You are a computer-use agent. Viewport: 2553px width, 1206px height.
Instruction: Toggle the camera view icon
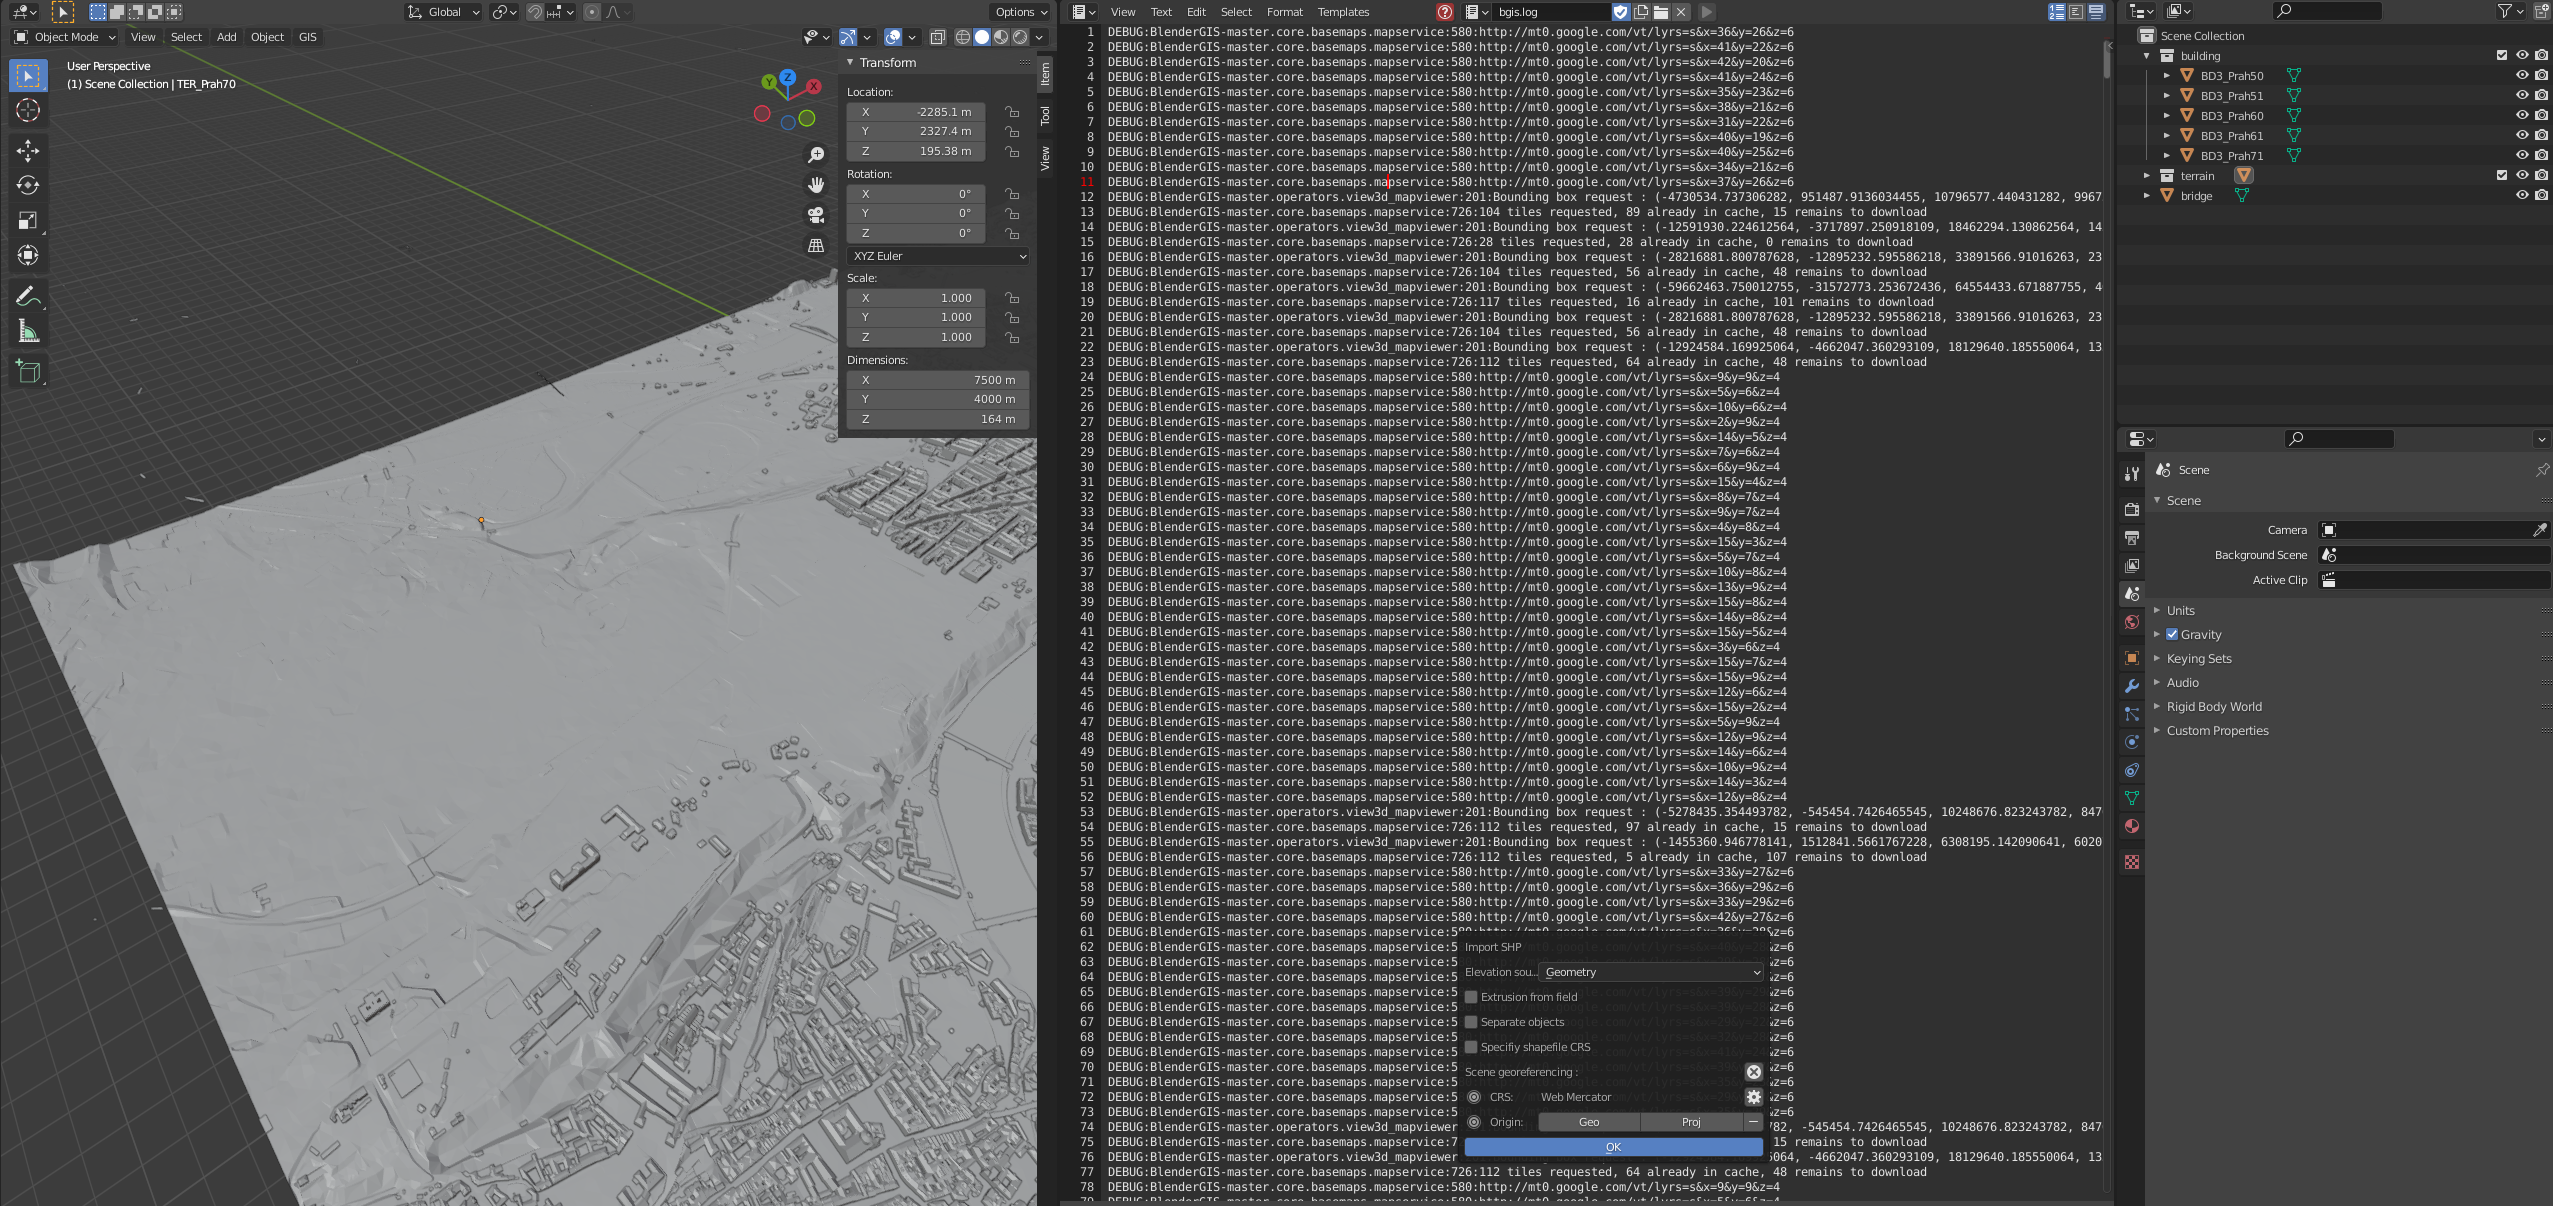(816, 215)
